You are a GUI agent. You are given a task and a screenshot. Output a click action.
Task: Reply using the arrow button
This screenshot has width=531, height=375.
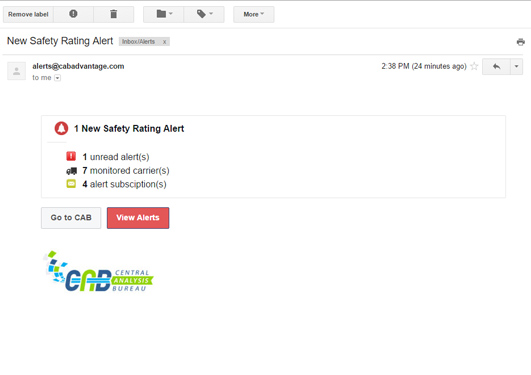(496, 66)
